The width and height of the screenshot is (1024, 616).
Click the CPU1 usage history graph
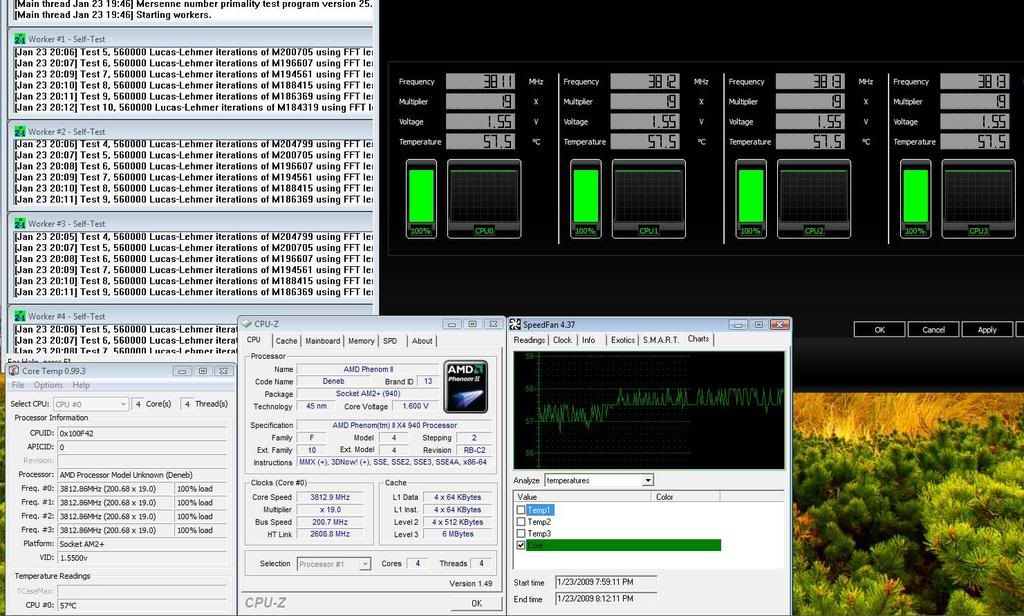[x=648, y=199]
